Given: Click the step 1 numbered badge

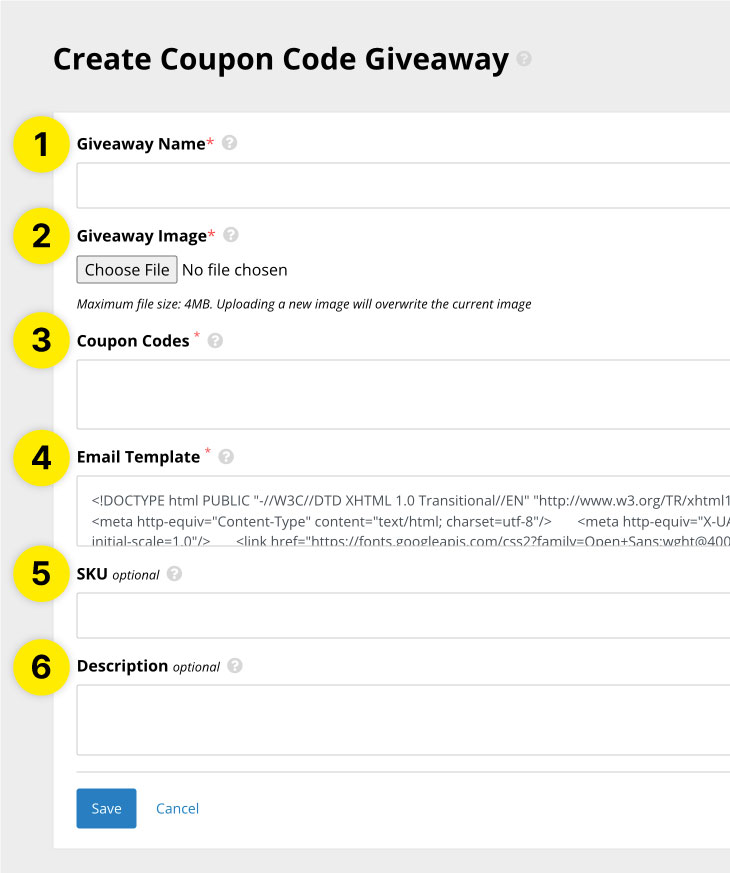Looking at the screenshot, I should point(40,144).
